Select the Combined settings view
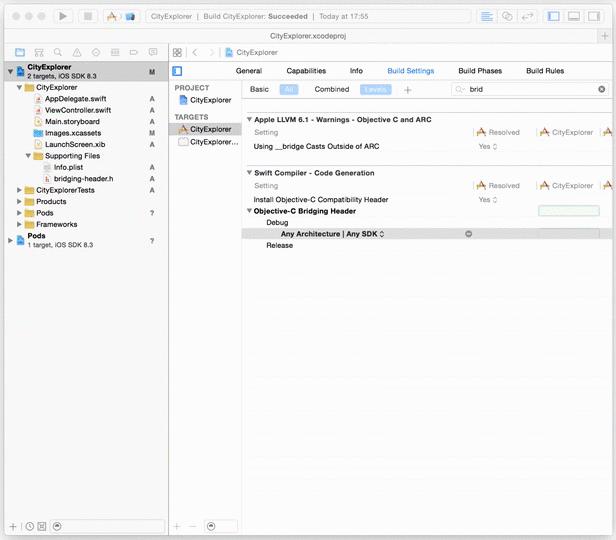The height and width of the screenshot is (540, 616). tap(332, 90)
